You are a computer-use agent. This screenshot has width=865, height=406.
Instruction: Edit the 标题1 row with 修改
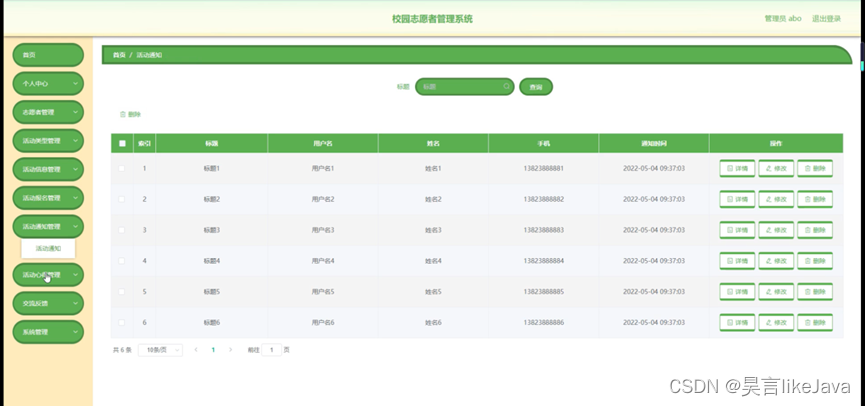pos(776,168)
